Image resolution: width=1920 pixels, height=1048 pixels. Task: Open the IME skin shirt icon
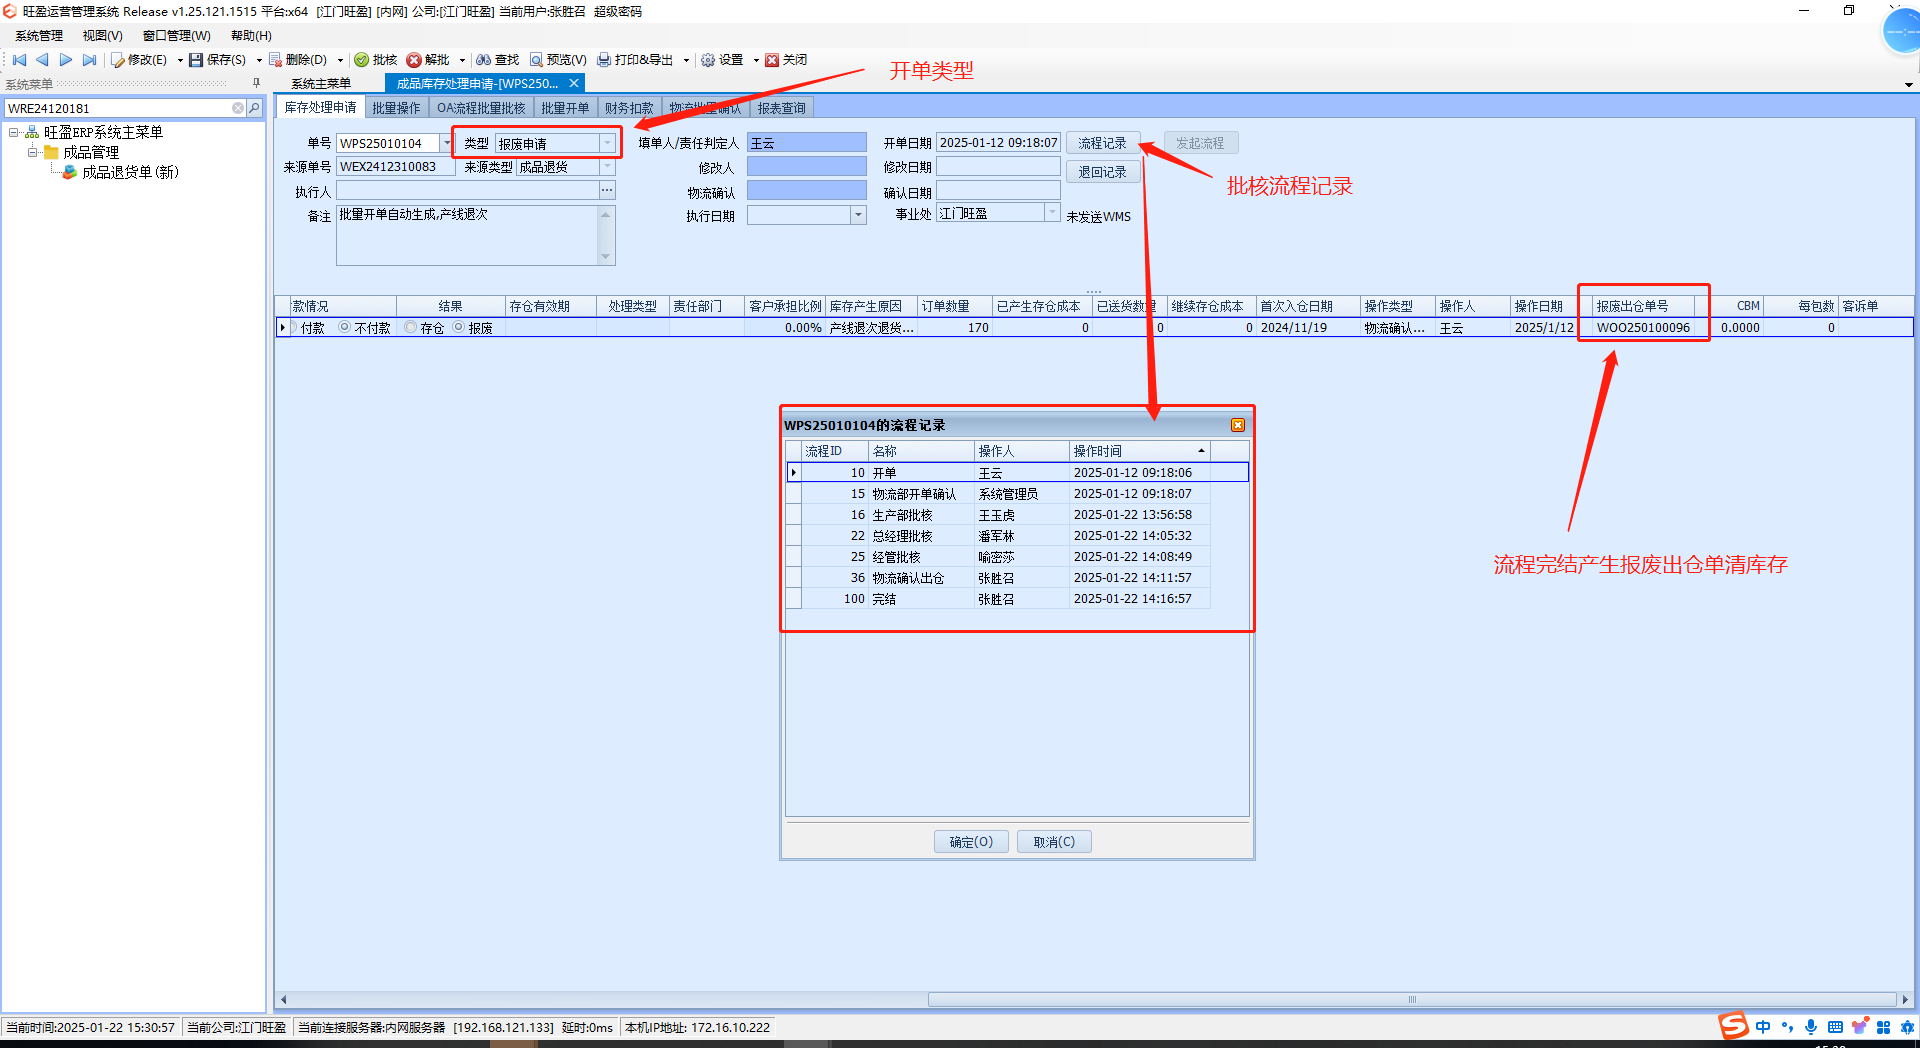[1859, 1027]
